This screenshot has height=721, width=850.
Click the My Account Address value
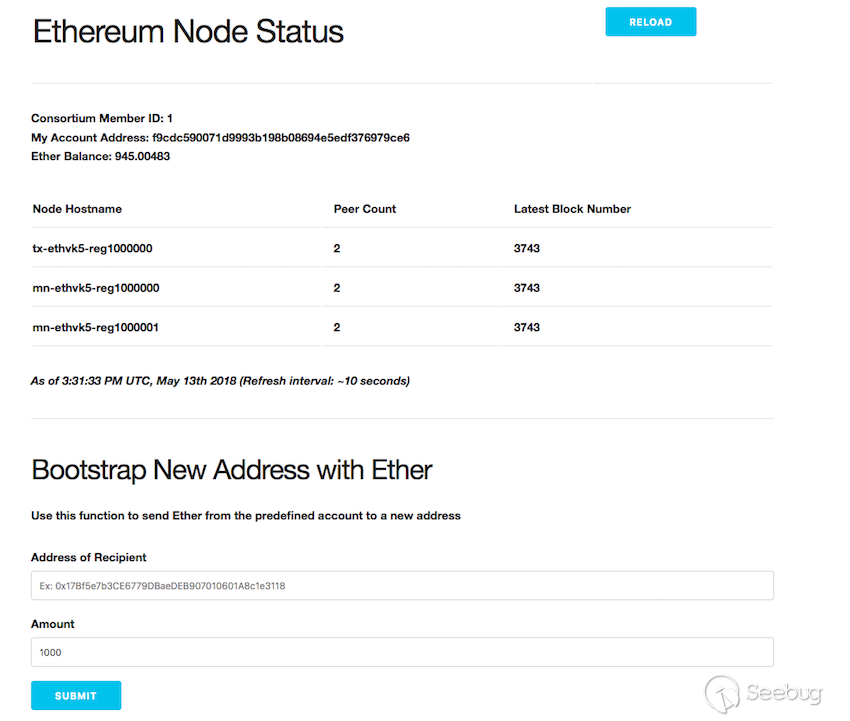click(x=281, y=137)
